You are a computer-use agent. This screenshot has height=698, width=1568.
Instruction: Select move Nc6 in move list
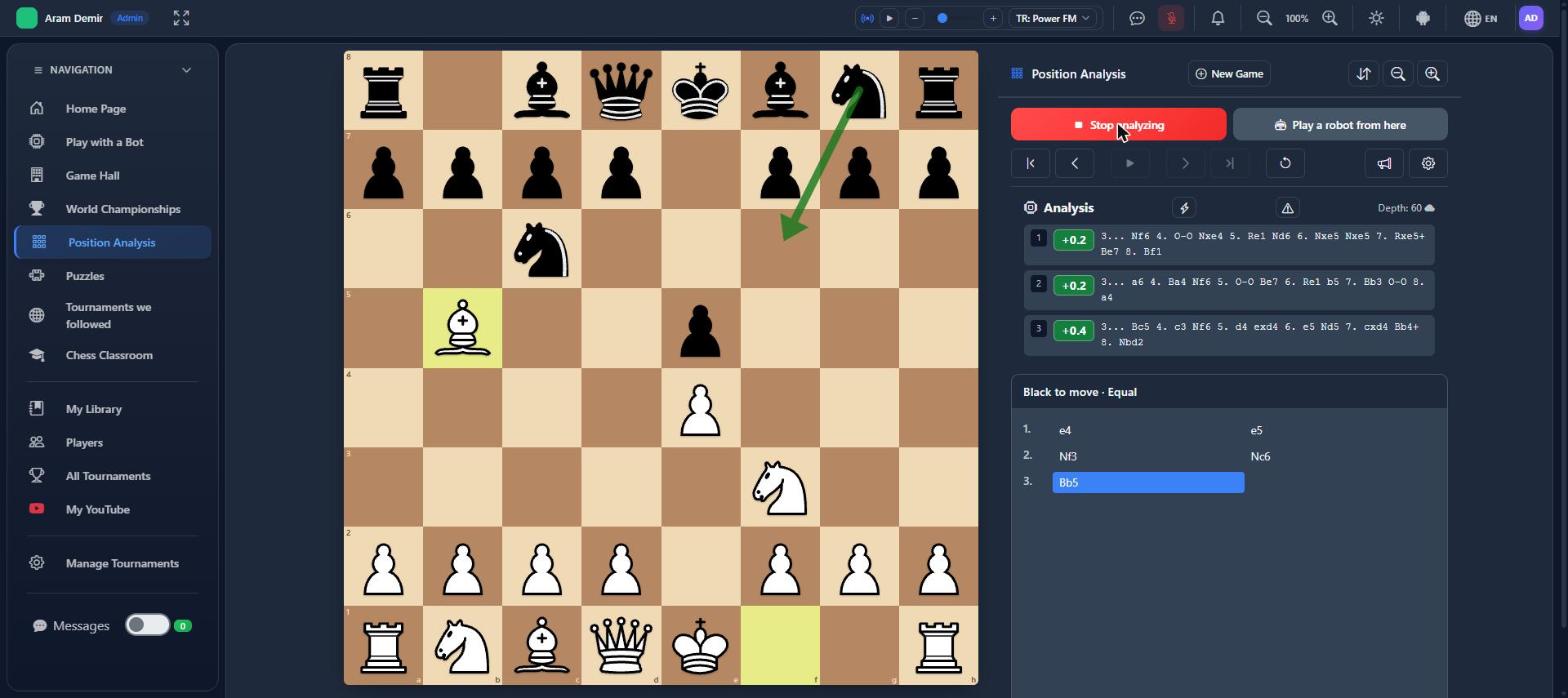[x=1340, y=456]
